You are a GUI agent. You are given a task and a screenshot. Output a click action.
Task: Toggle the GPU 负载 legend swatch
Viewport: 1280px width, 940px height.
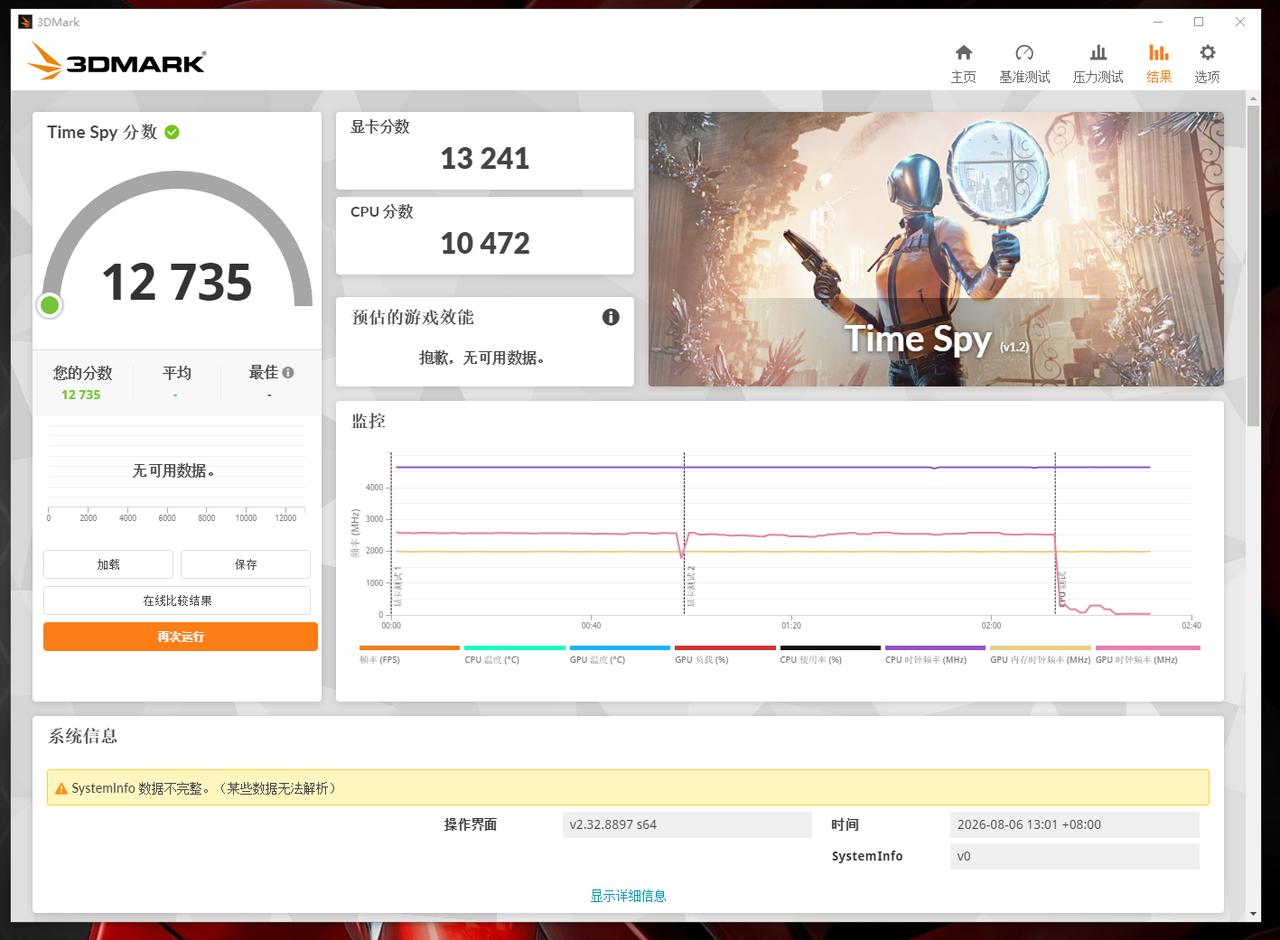[725, 648]
